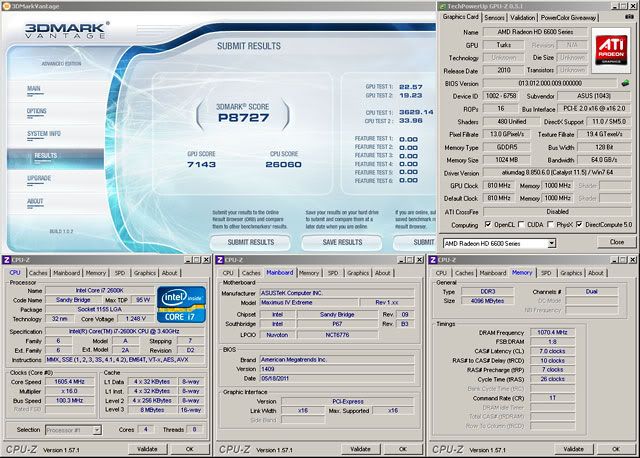The height and width of the screenshot is (458, 640).
Task: Open the Sensors tab in GPU-Z
Action: pyautogui.click(x=494, y=18)
